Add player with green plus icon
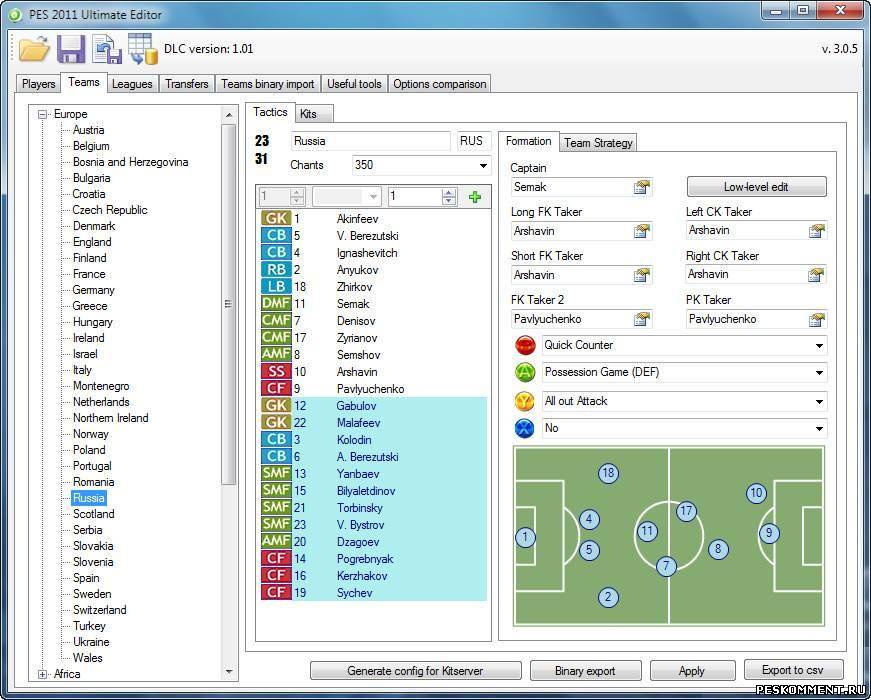 point(475,197)
